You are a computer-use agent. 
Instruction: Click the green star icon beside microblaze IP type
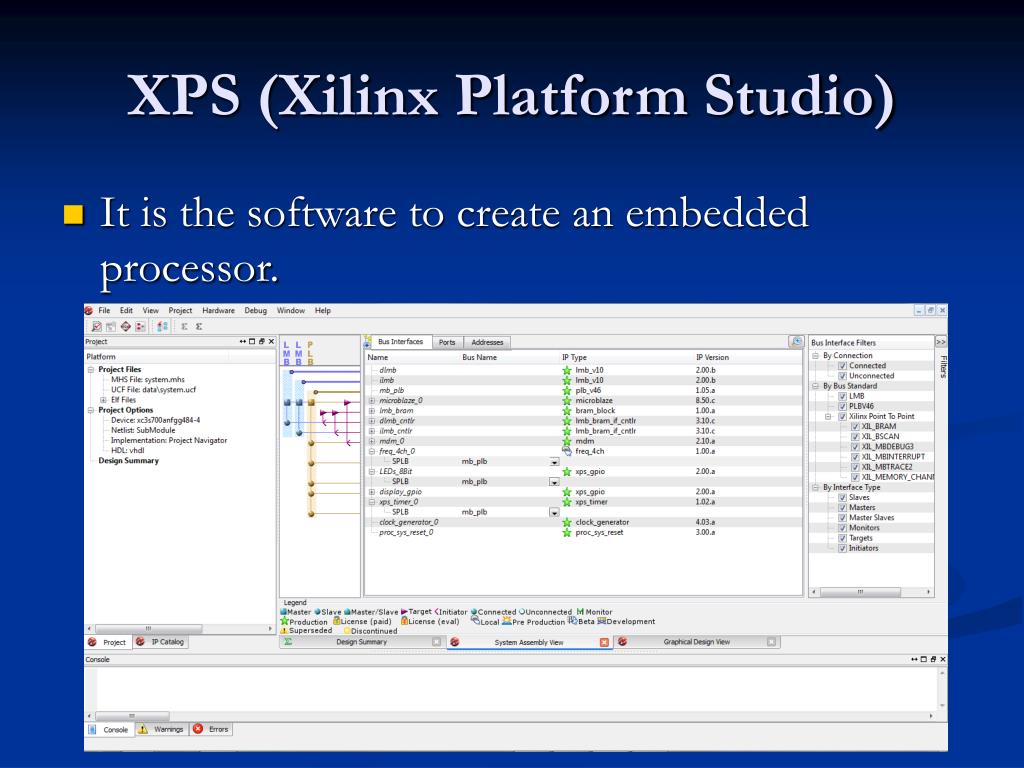[x=567, y=401]
